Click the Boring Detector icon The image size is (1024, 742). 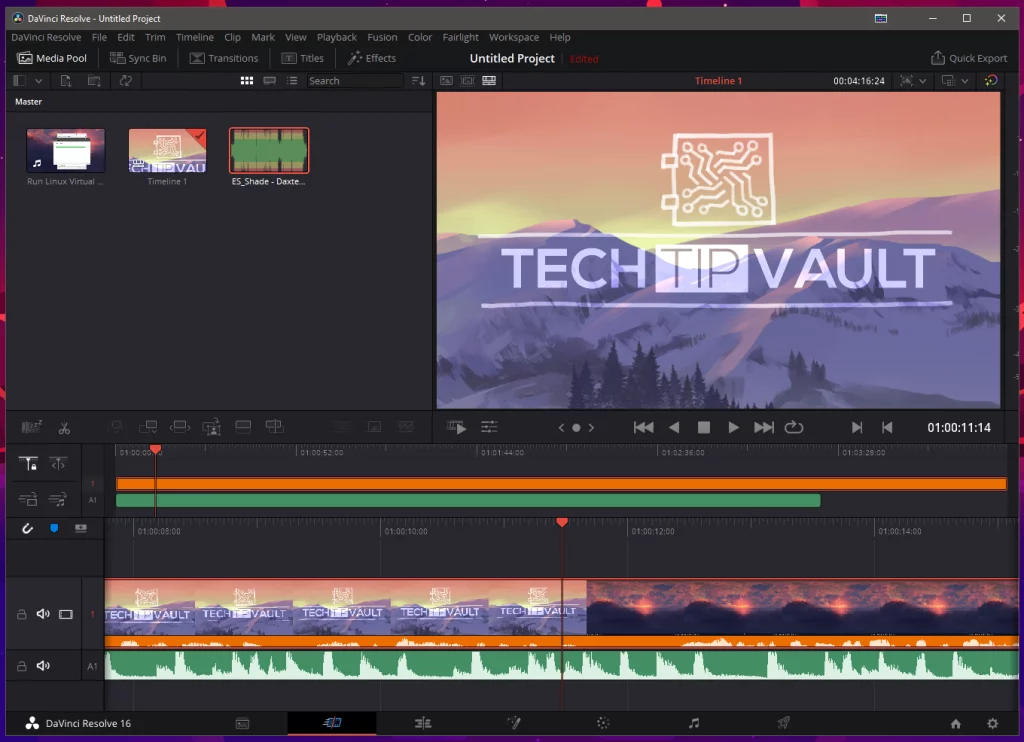click(x=31, y=427)
